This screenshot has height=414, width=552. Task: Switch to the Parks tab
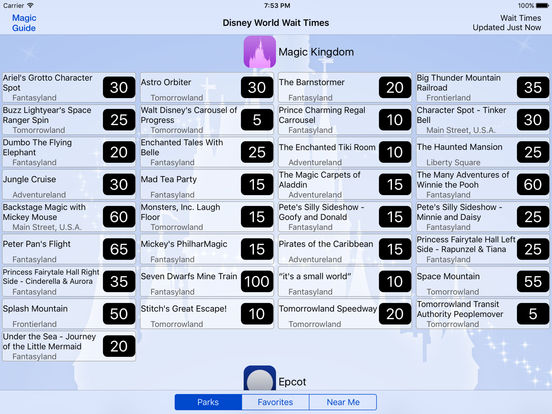coord(208,402)
